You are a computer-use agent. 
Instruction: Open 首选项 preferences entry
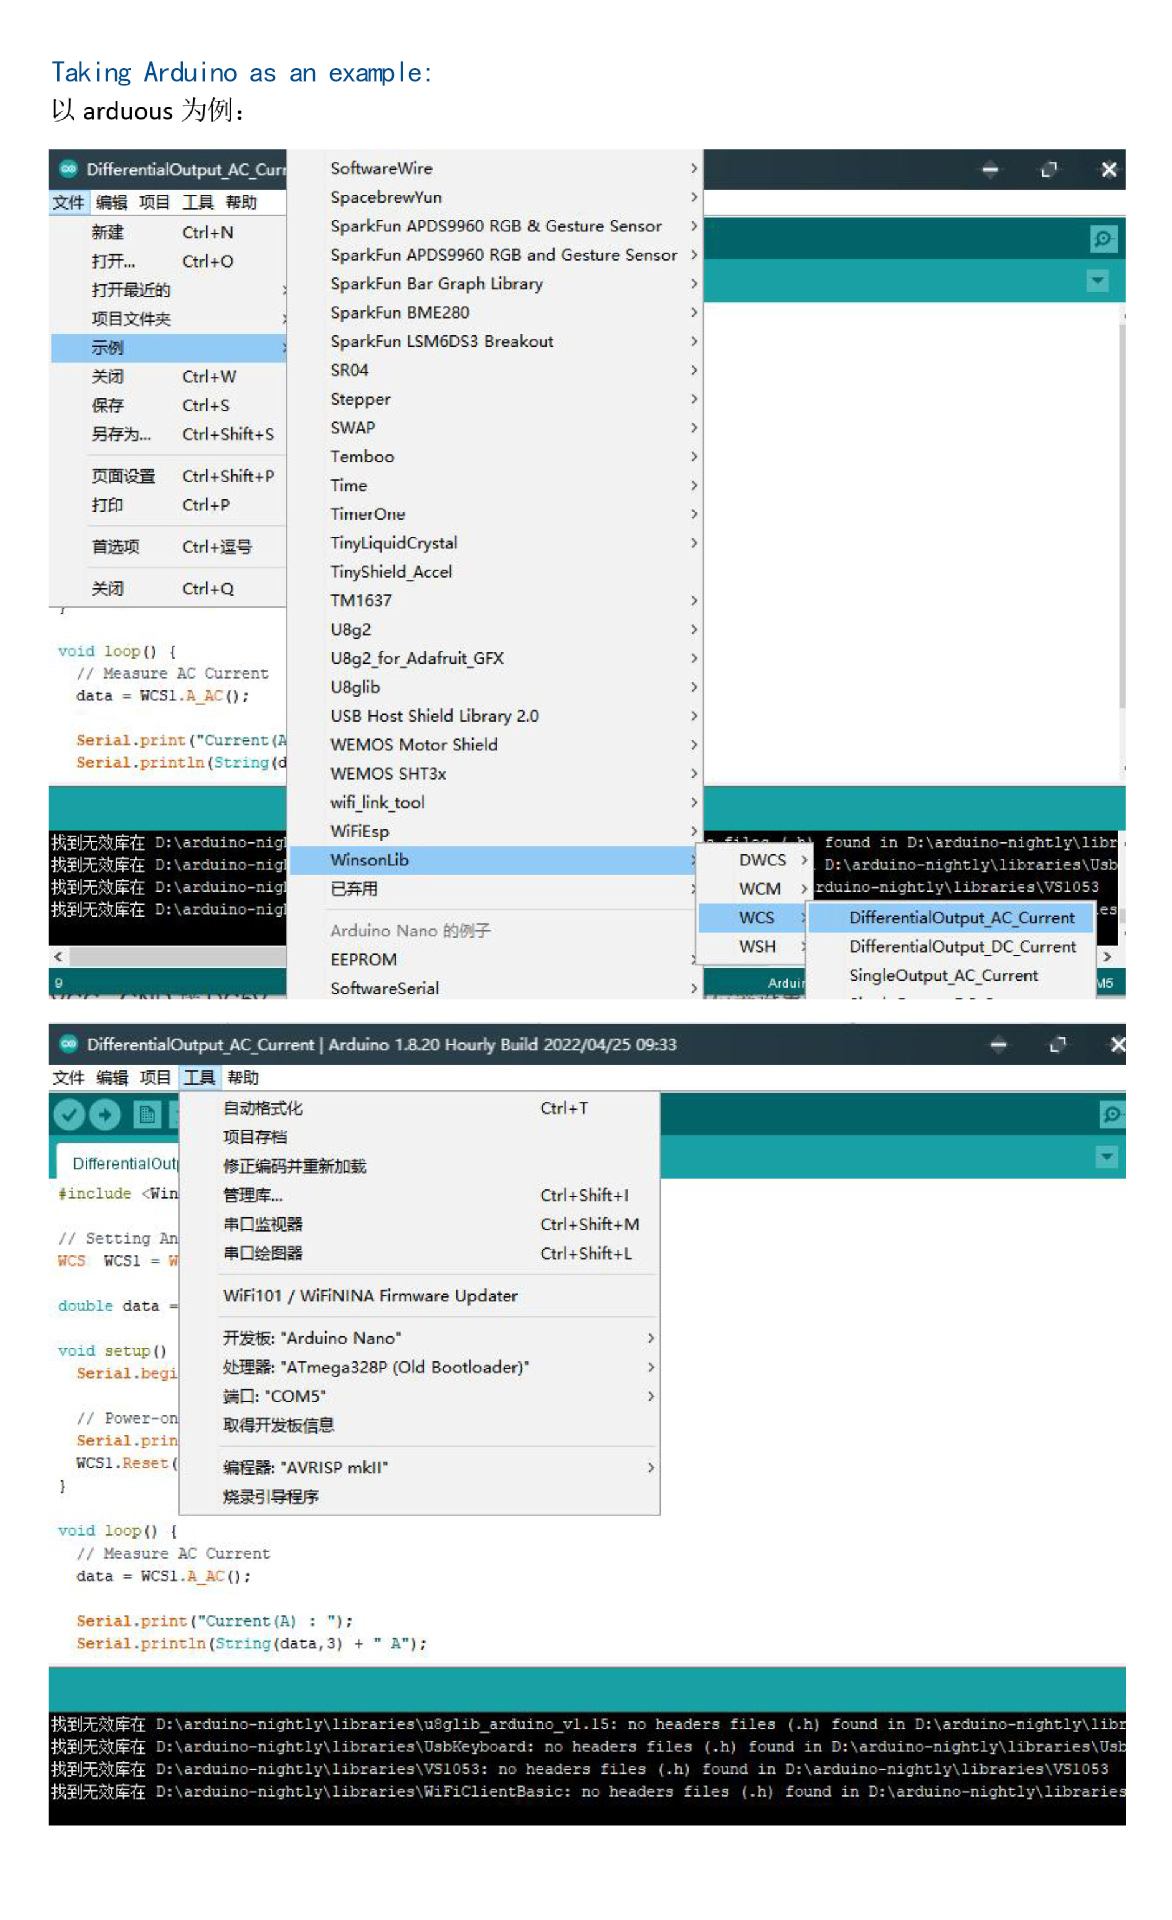(168, 547)
